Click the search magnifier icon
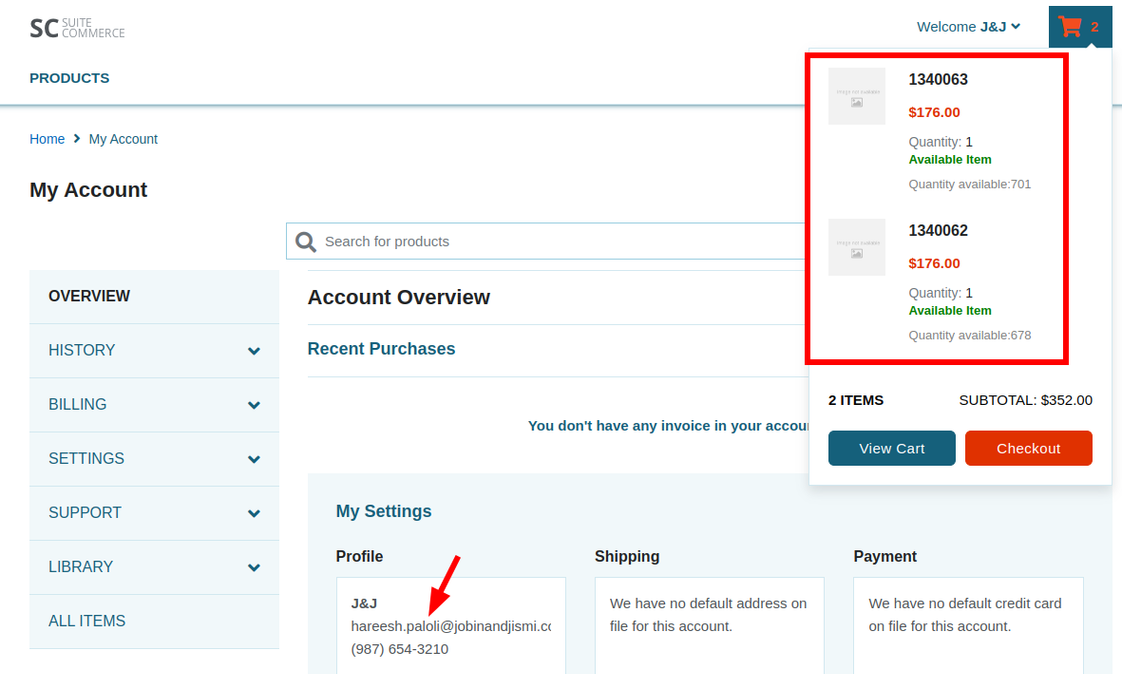Viewport: 1122px width, 674px height. pos(306,241)
